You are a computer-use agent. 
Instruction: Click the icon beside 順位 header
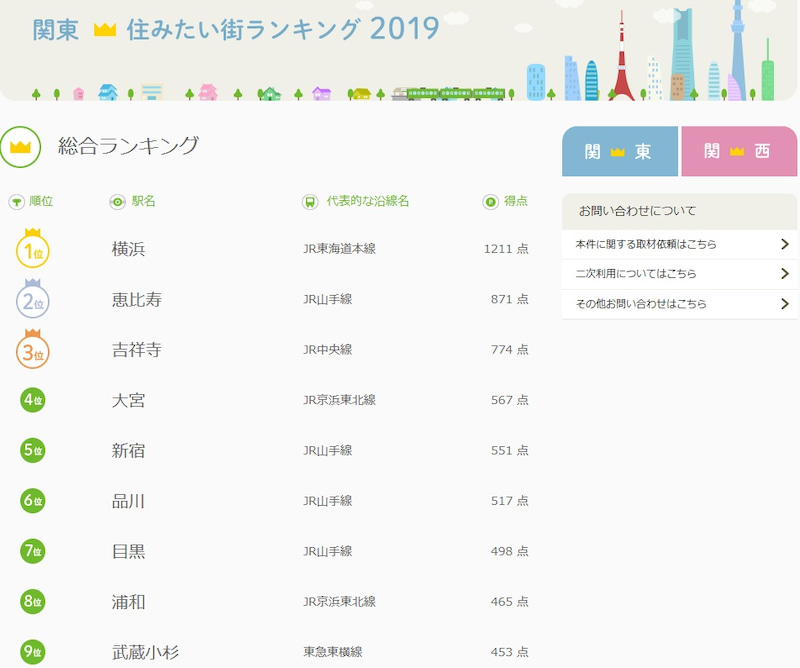(16, 202)
